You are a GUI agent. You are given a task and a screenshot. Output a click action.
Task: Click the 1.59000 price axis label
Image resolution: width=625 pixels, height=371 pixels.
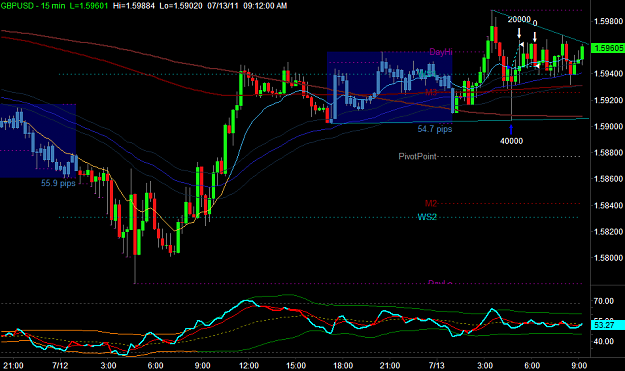(608, 126)
